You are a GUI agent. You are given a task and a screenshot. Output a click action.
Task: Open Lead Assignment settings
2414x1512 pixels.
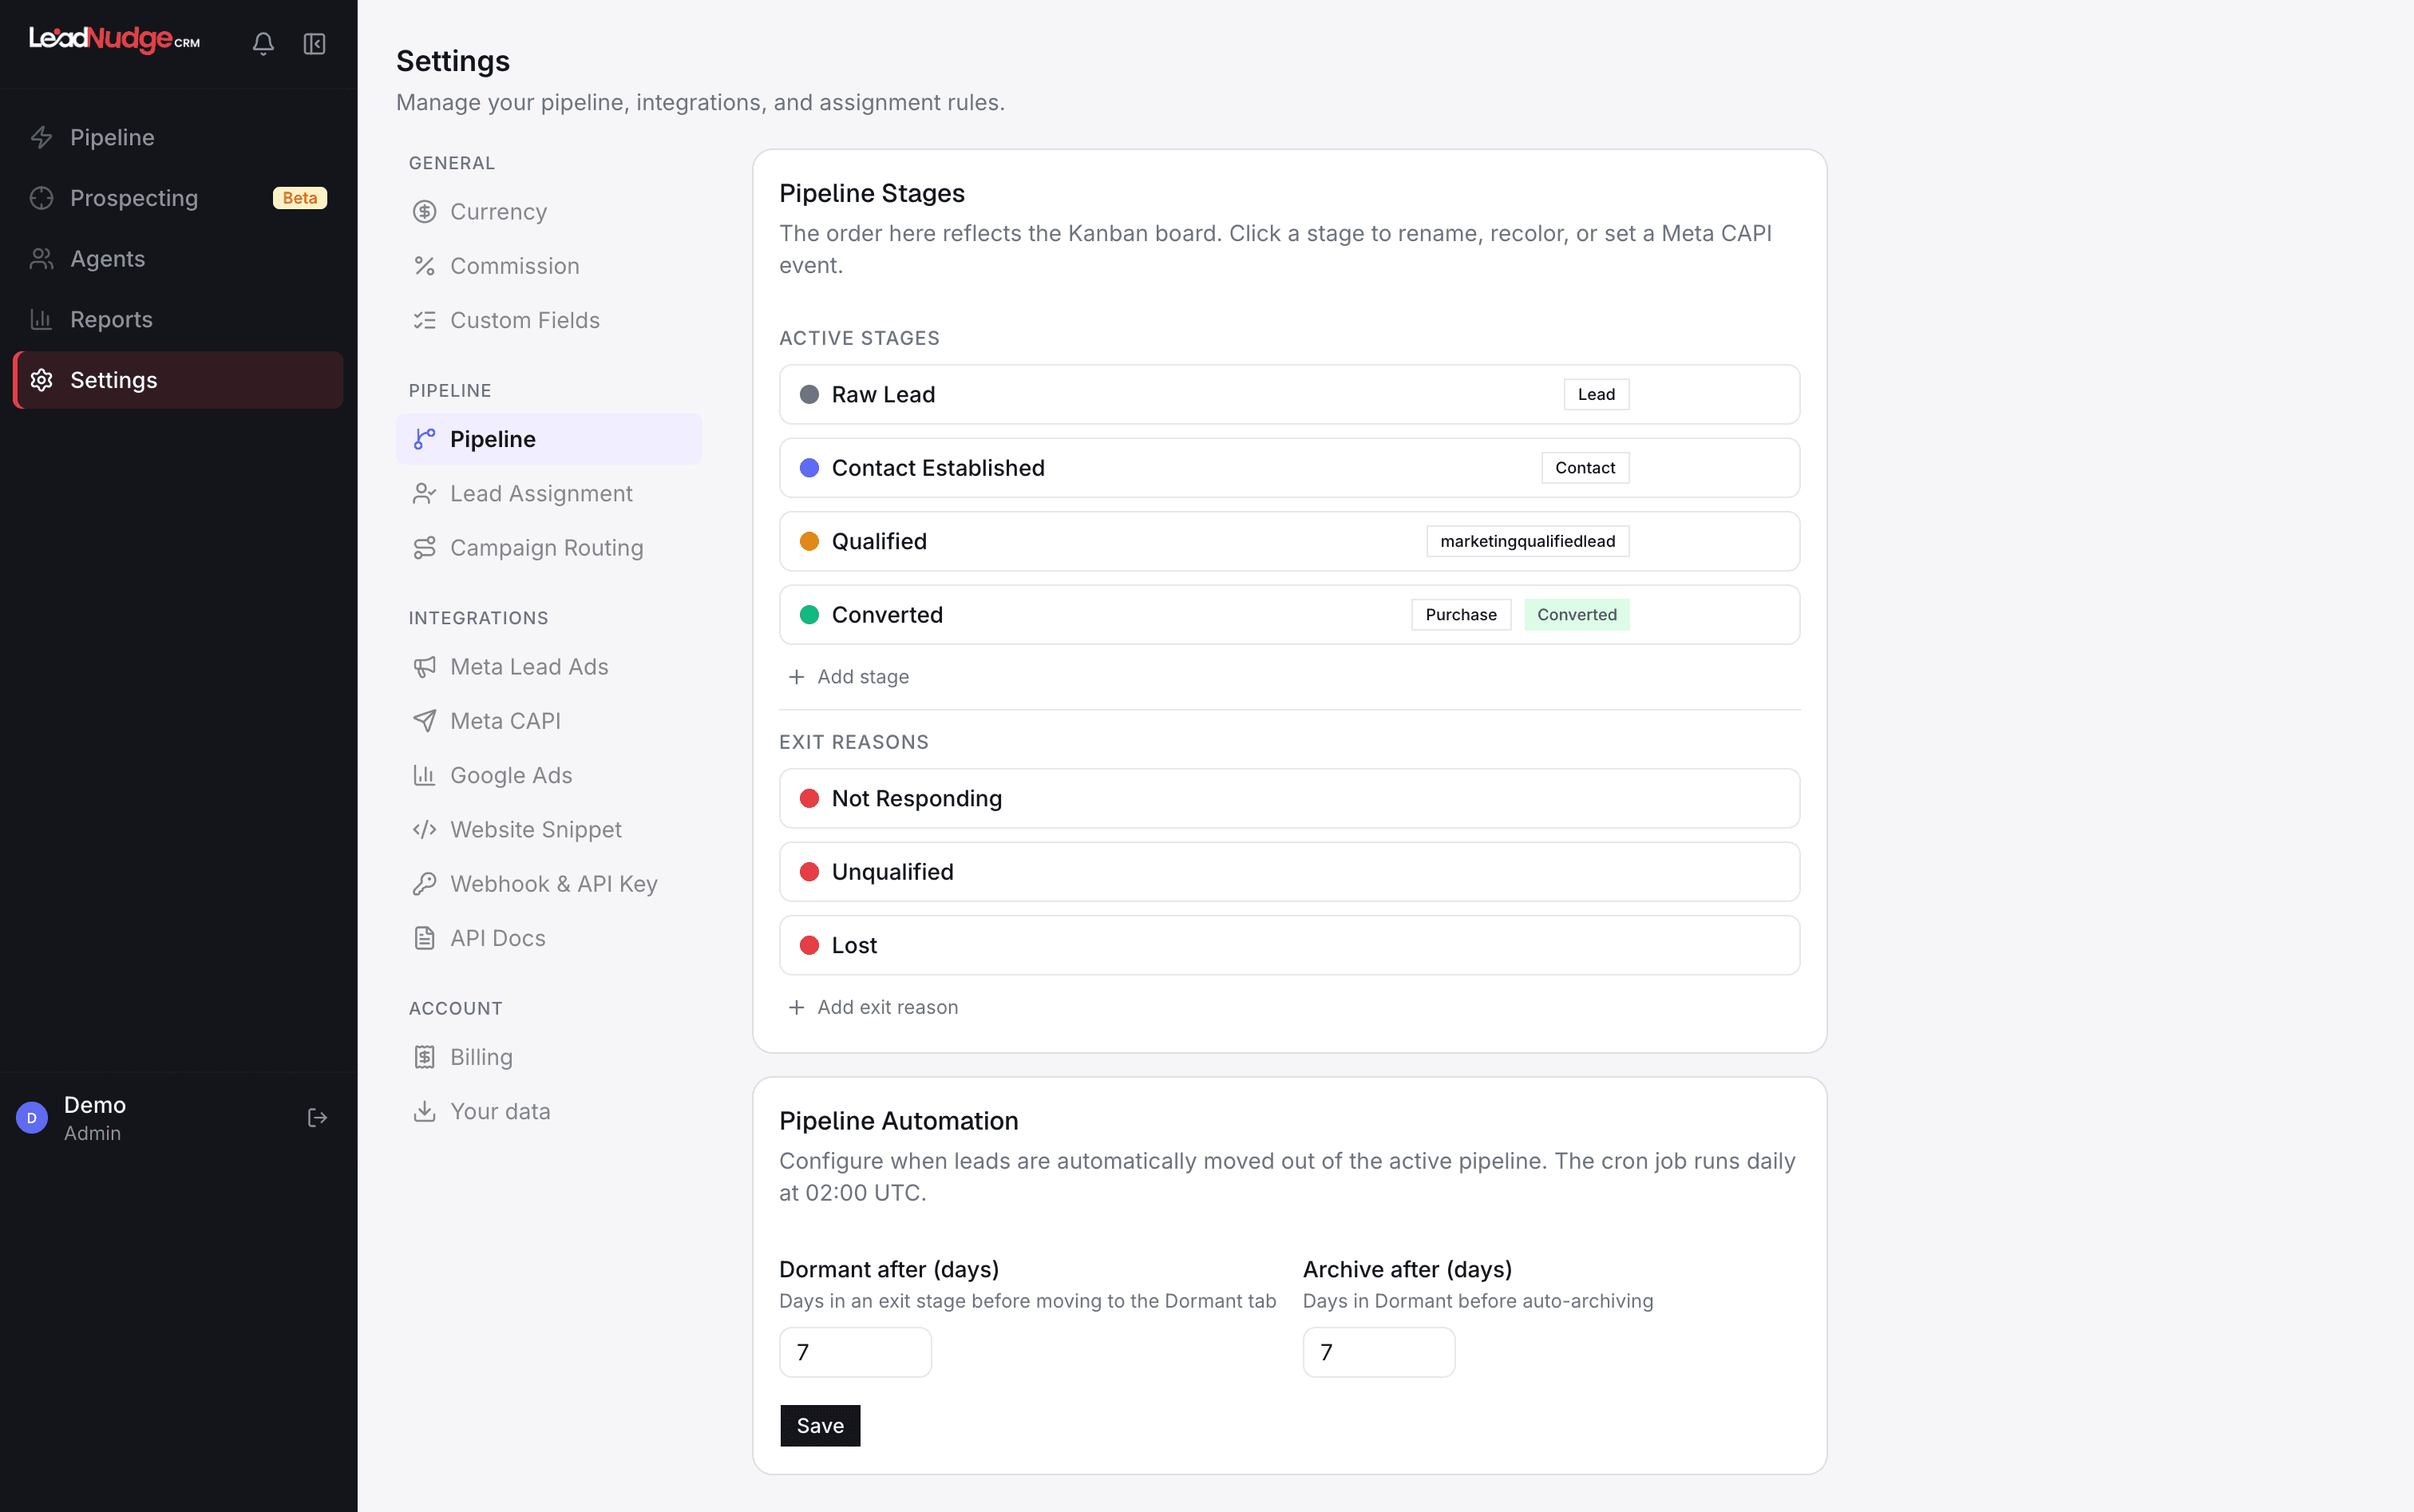(x=549, y=494)
